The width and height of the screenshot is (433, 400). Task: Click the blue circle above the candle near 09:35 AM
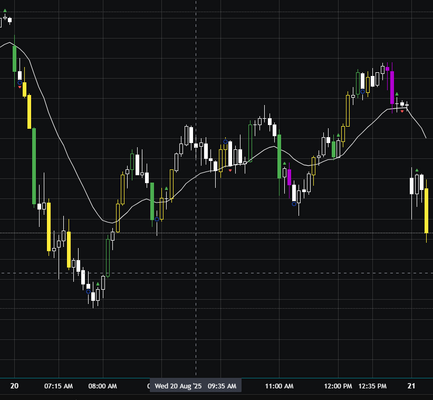225,142
